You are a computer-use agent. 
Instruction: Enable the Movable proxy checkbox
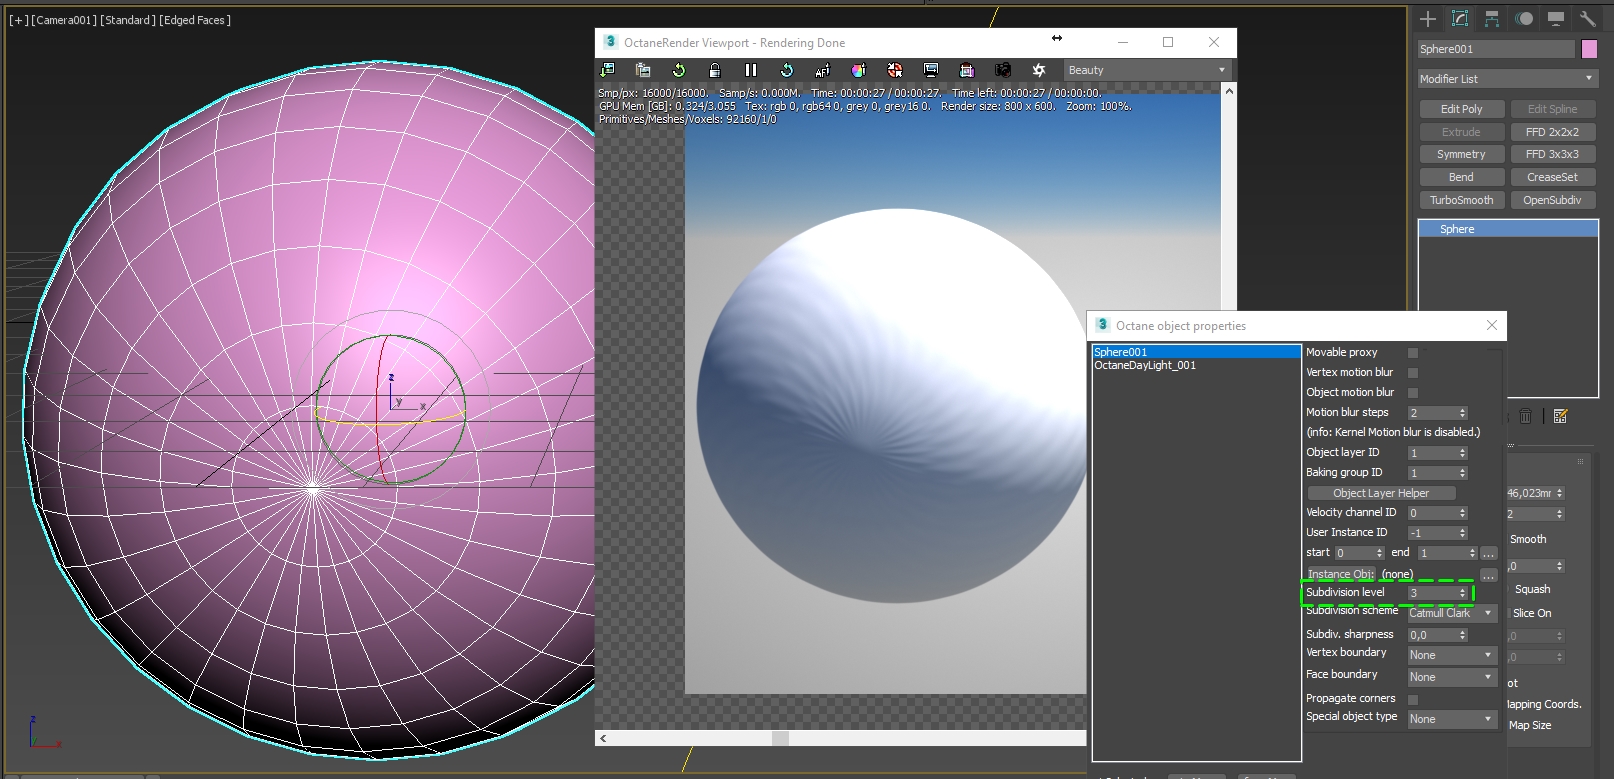pyautogui.click(x=1413, y=353)
